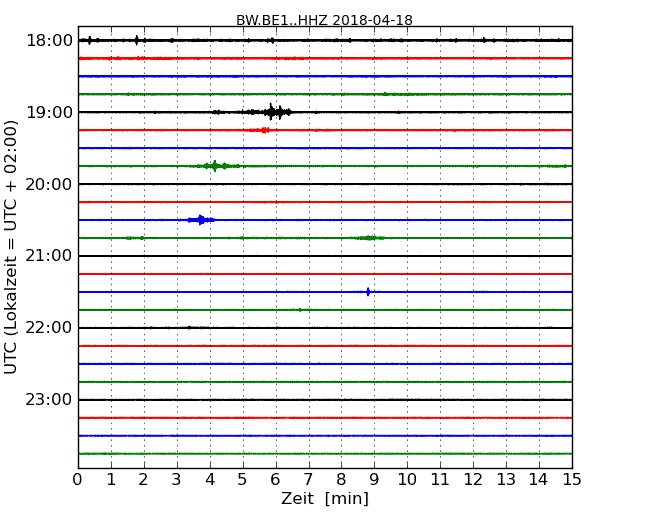650x520 pixels.
Task: Click the UTC (Lokalzeit = UTC + 02:00) axis label
Action: tap(10, 247)
